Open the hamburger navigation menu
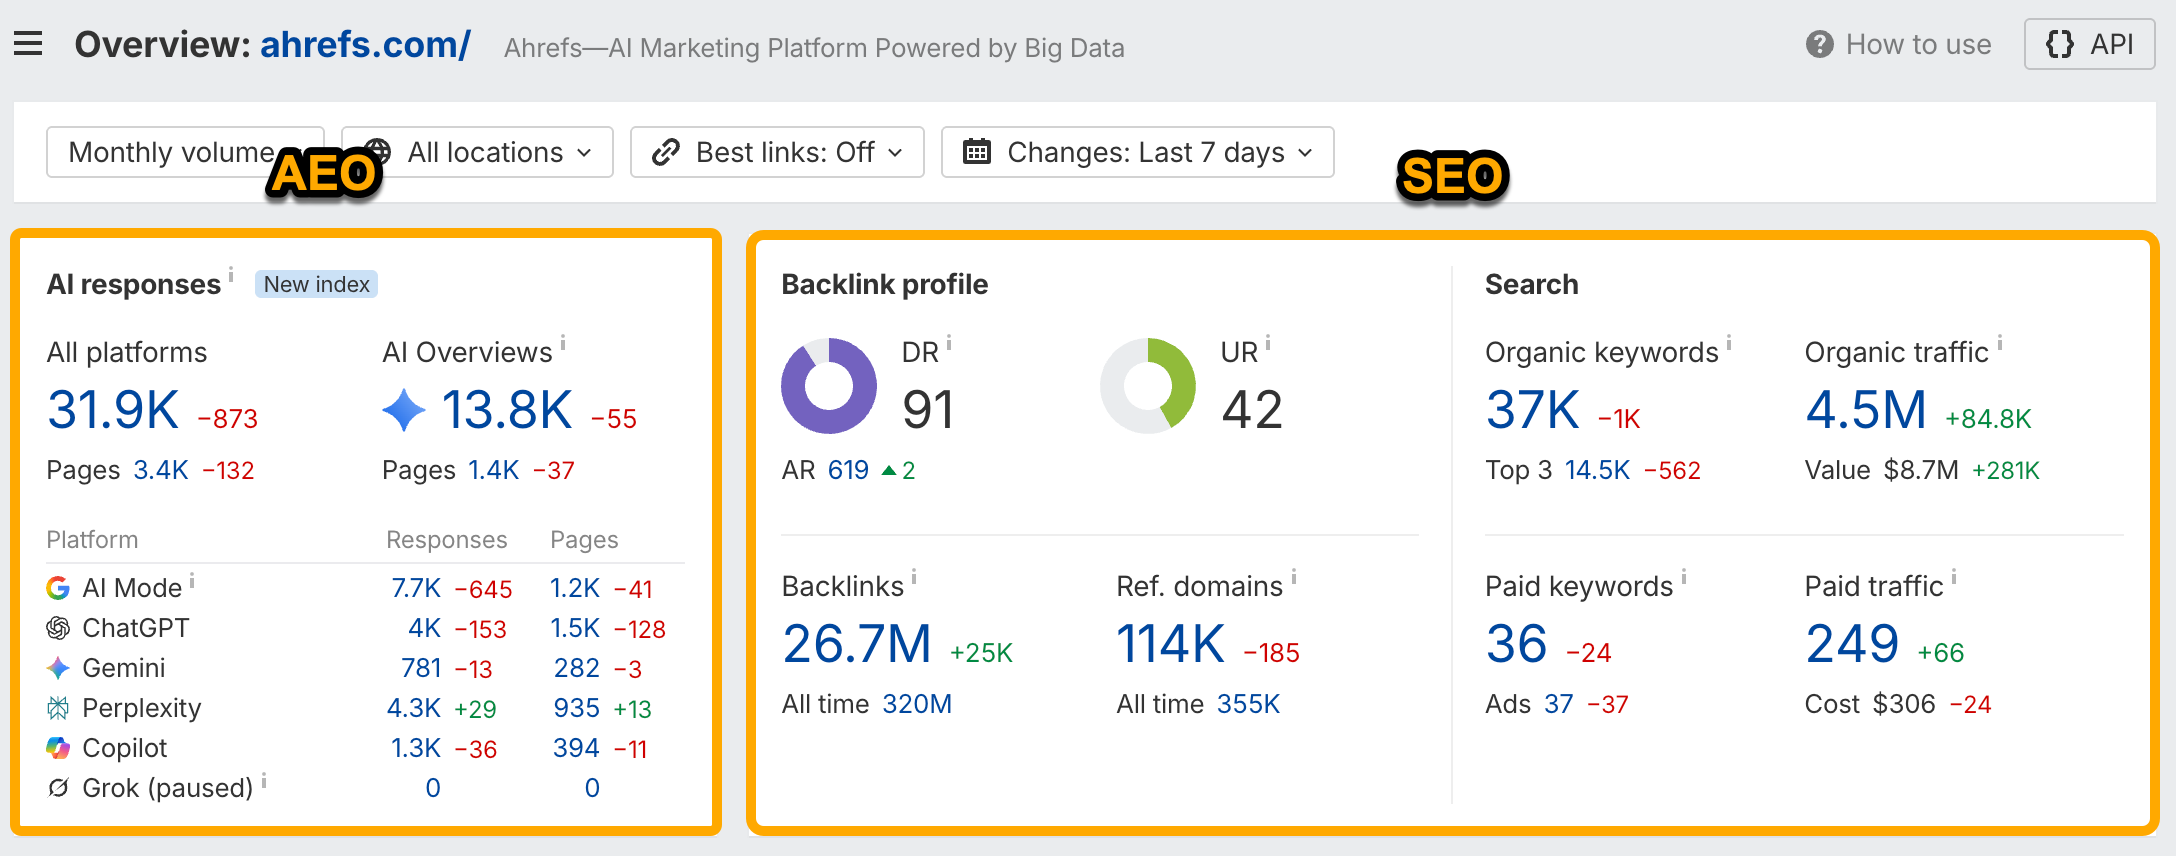This screenshot has height=856, width=2176. pos(28,44)
